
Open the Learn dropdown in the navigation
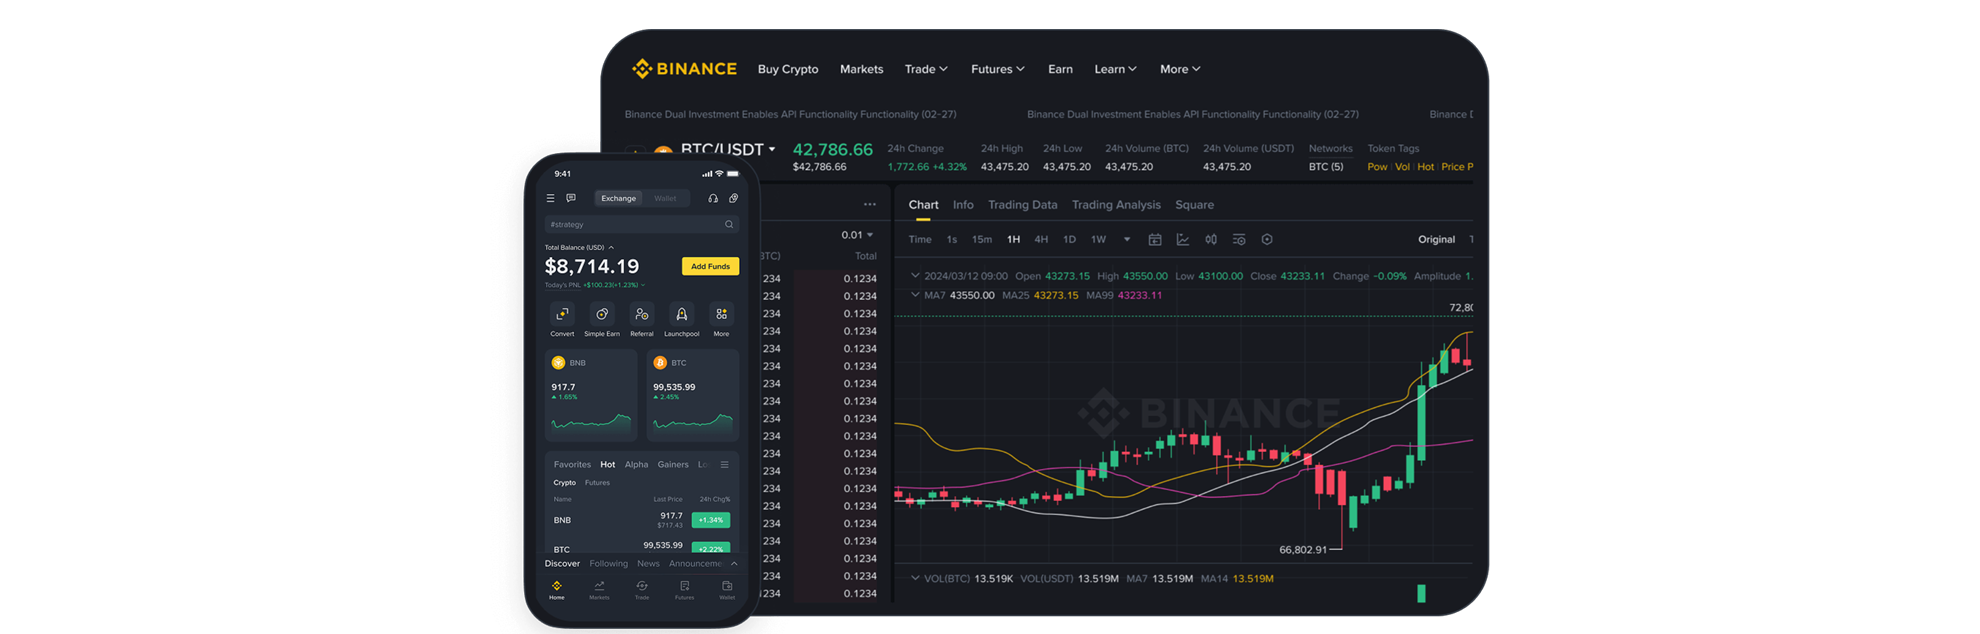(x=1115, y=69)
